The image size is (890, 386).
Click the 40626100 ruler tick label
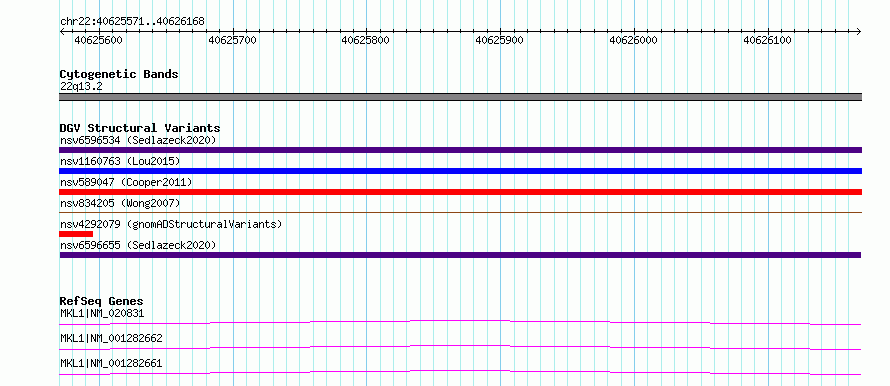point(767,40)
